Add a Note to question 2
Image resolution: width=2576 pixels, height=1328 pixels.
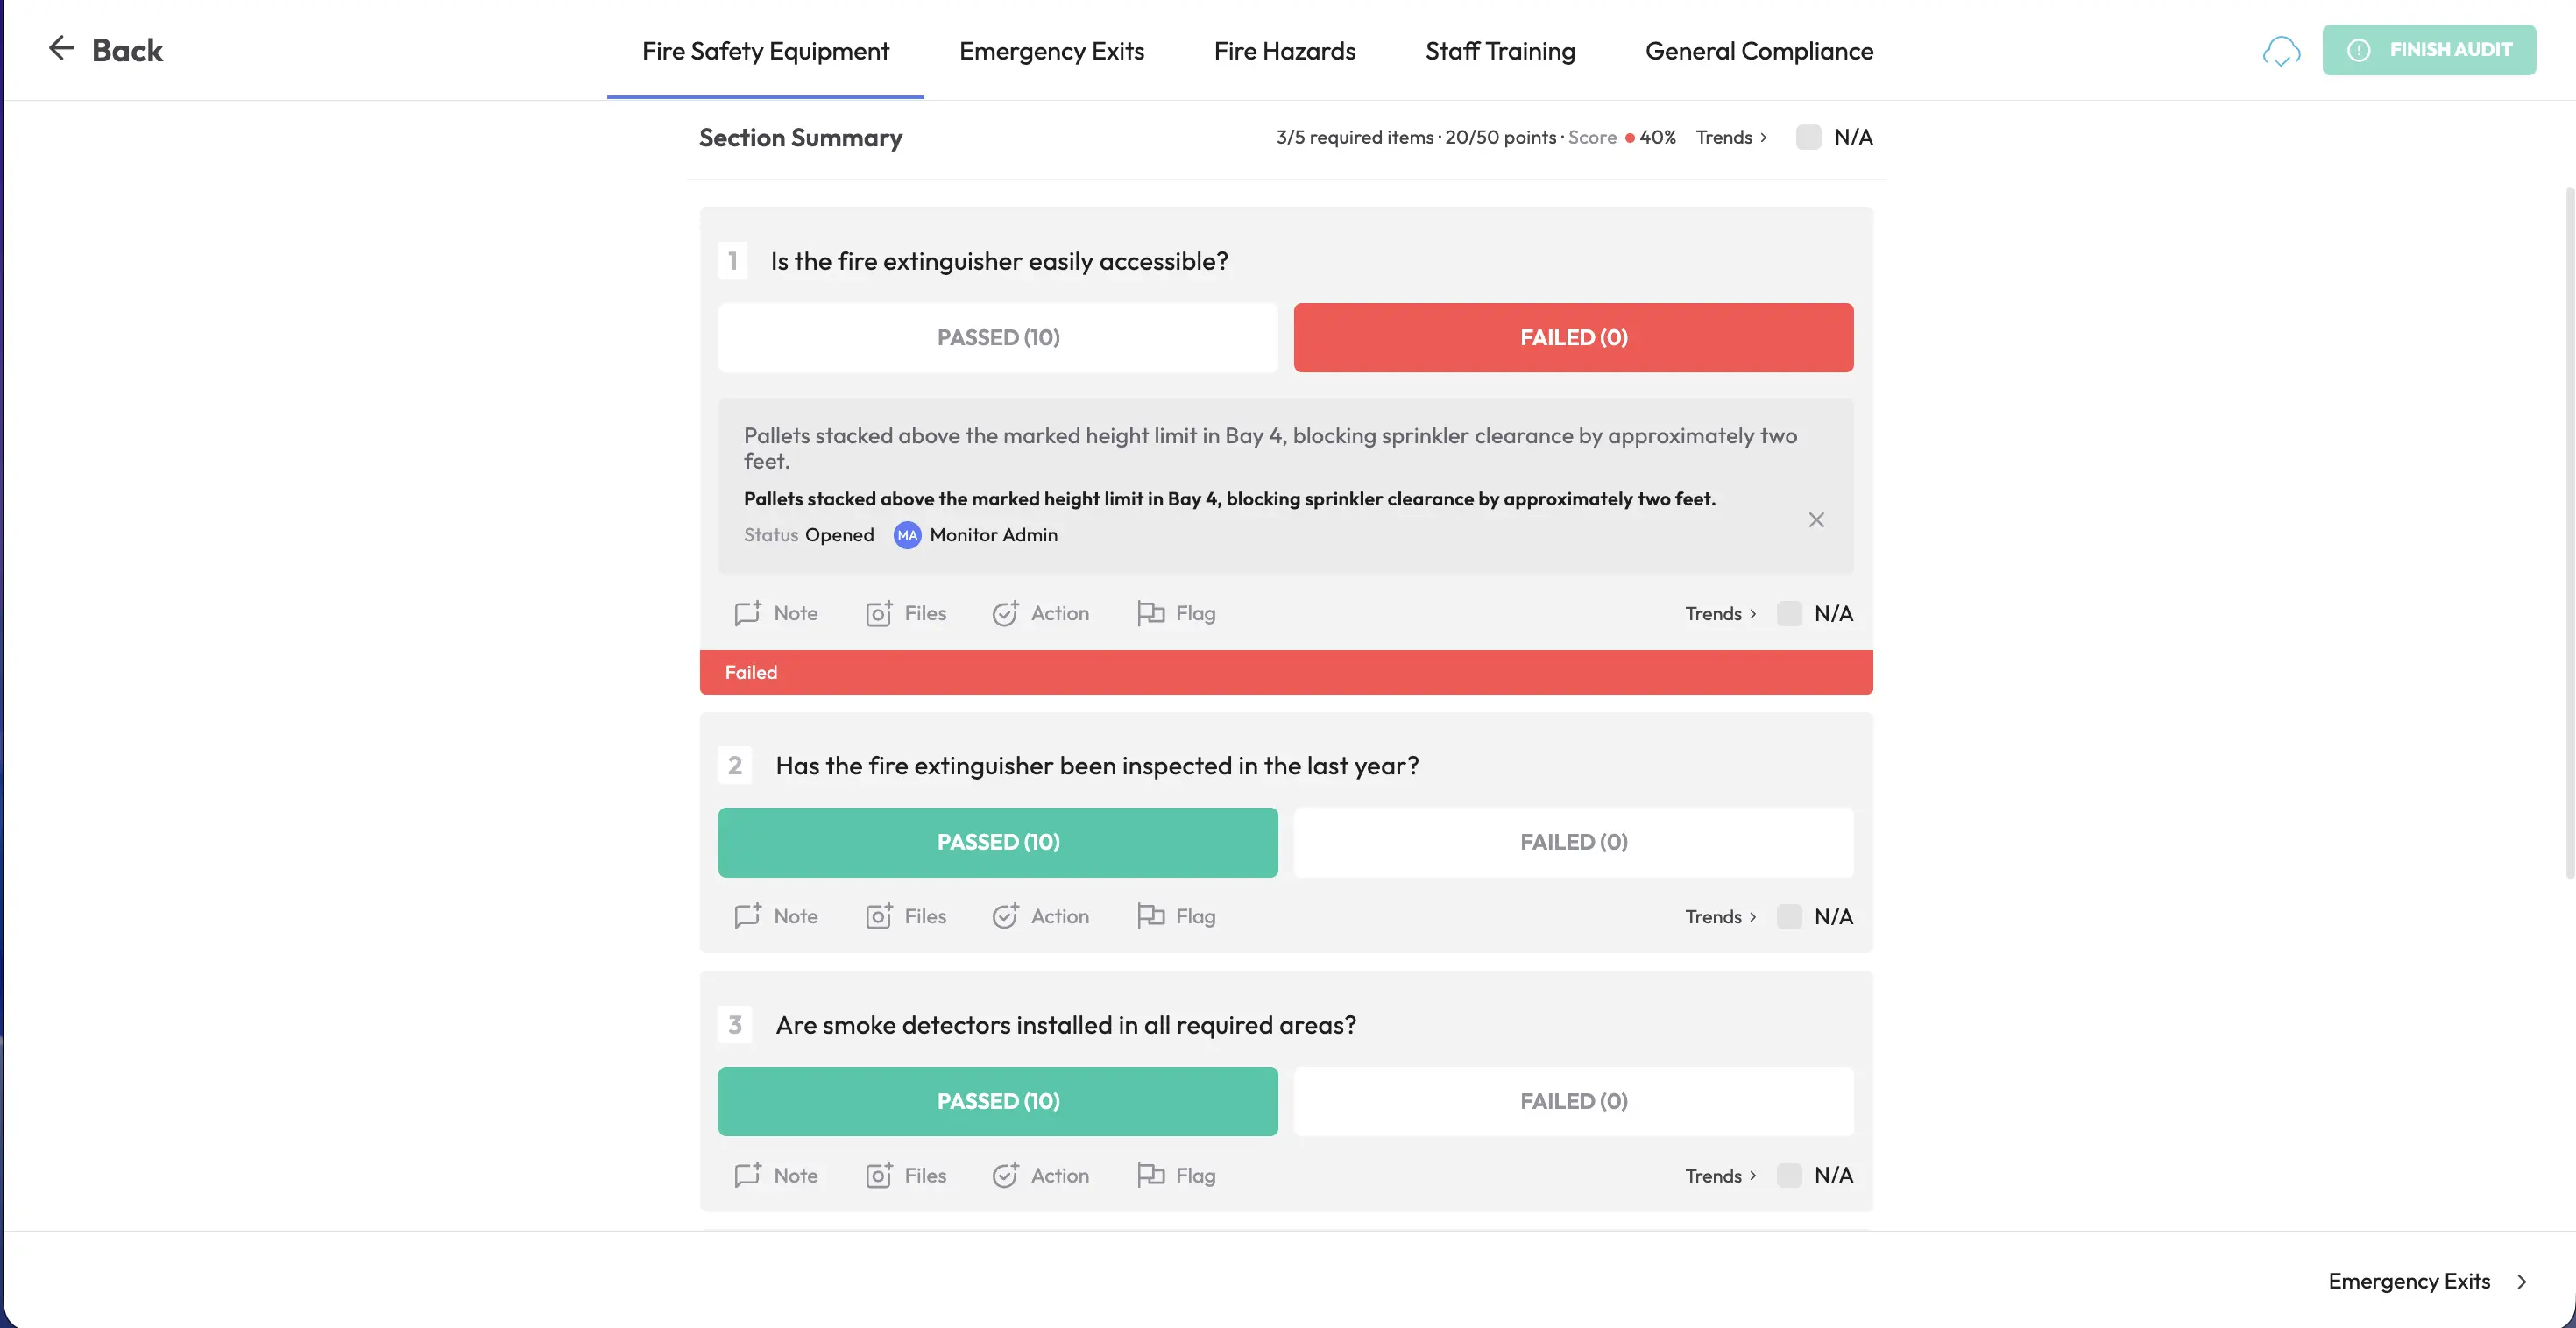click(x=776, y=916)
